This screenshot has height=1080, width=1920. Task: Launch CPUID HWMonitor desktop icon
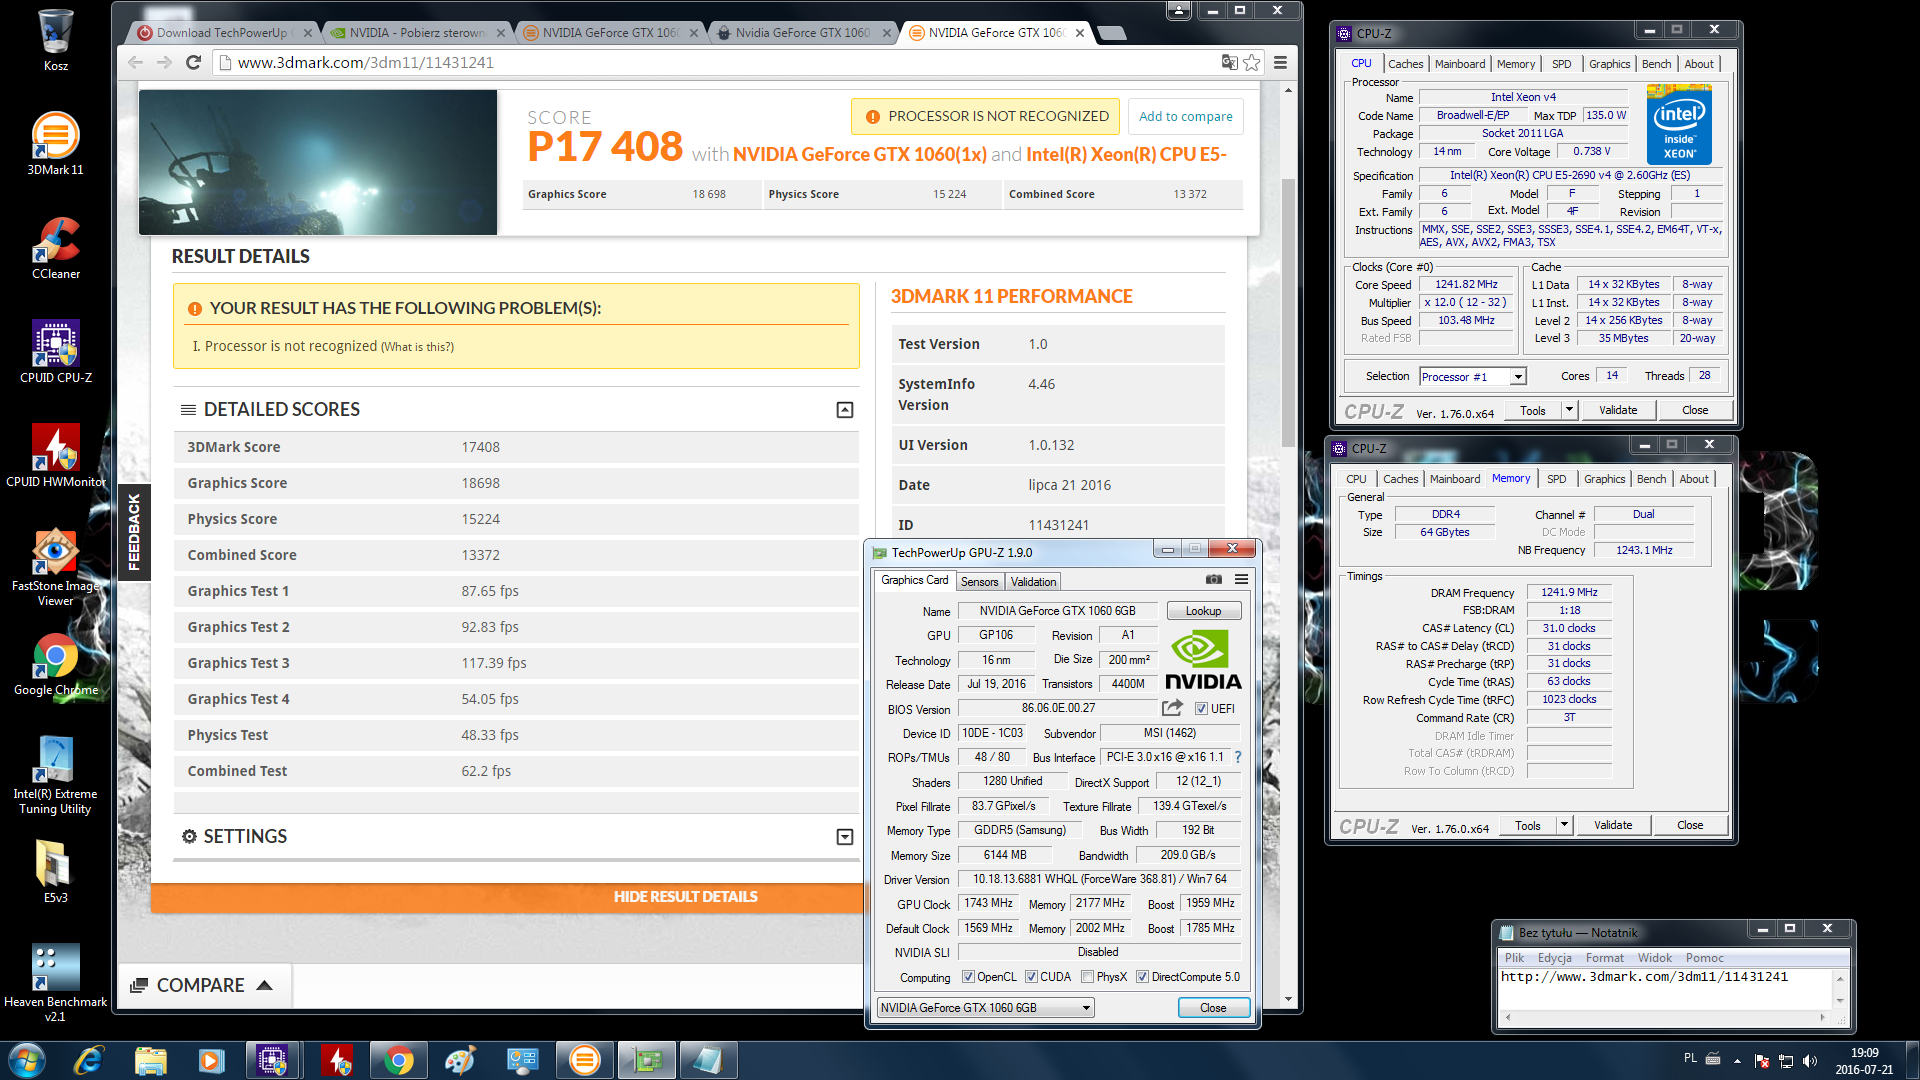[55, 455]
